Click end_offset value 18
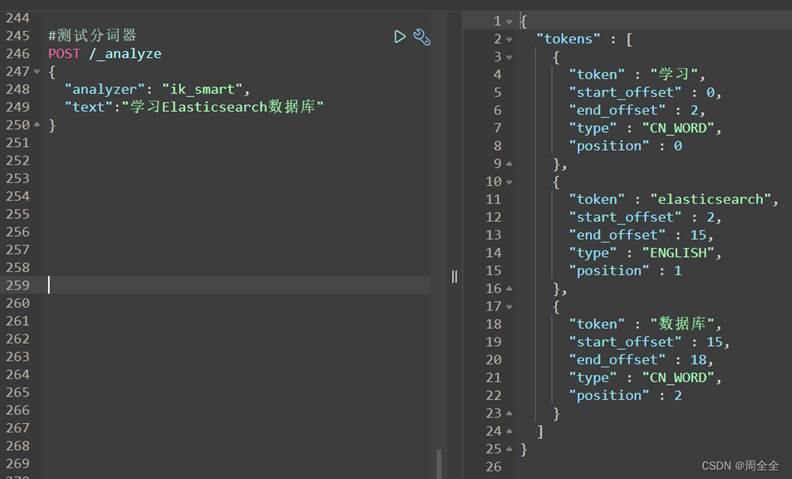Viewport: 792px width, 479px height. coord(698,360)
